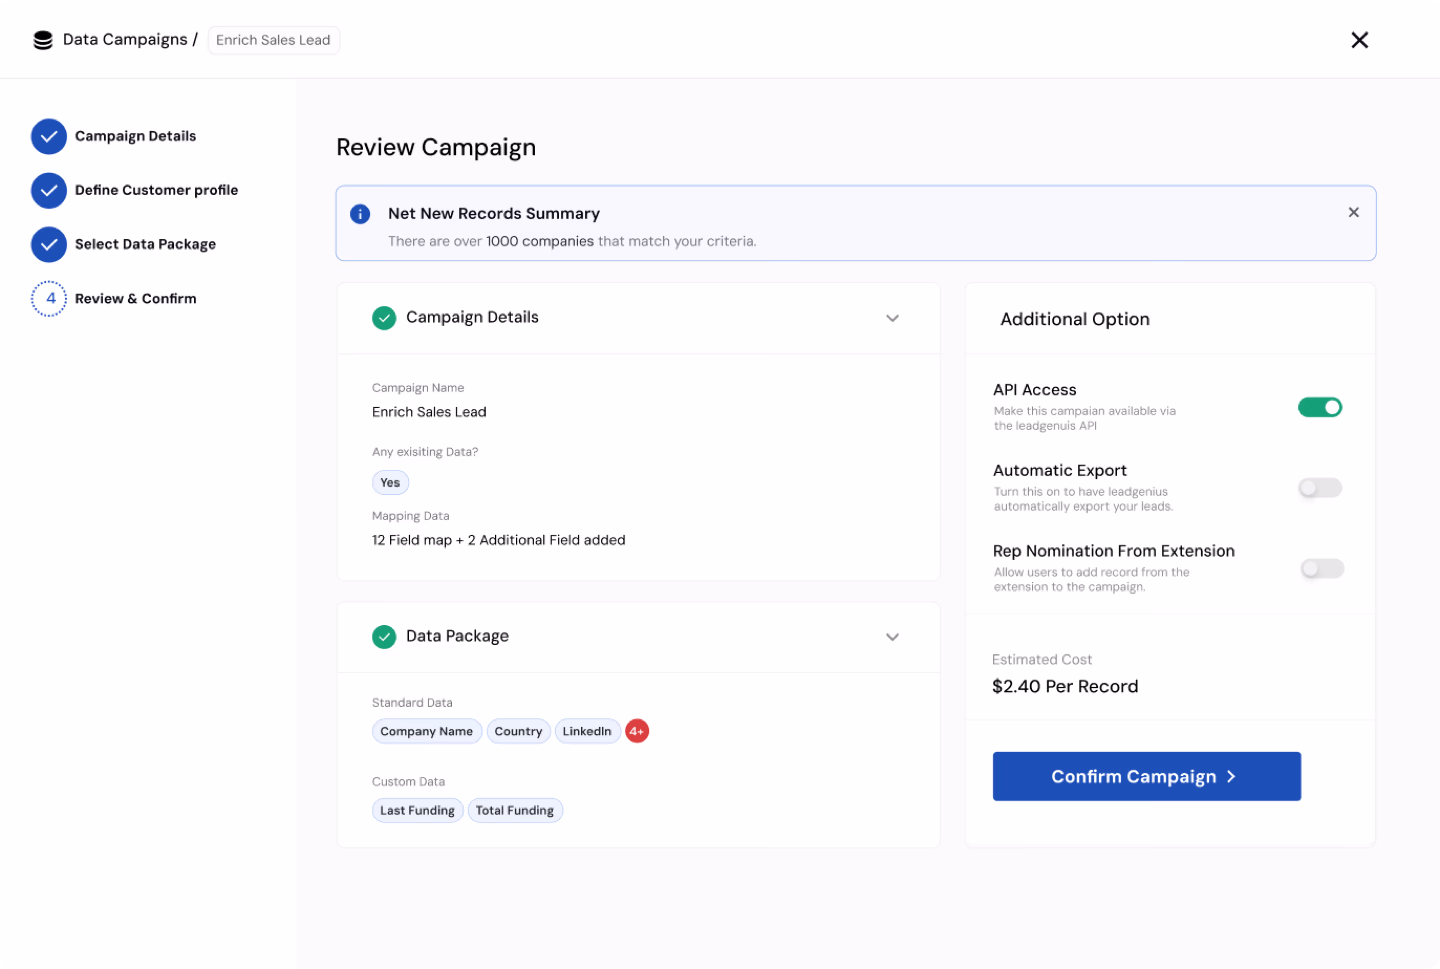This screenshot has height=969, width=1440.
Task: Select the Company Name data chip
Action: pos(426,731)
